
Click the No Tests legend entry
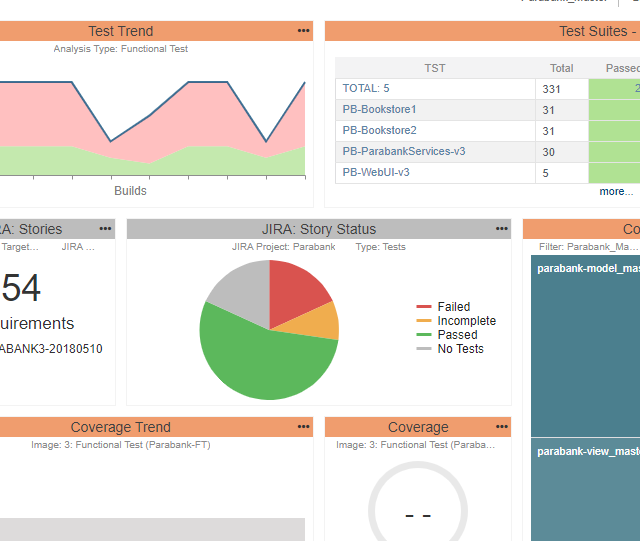click(450, 349)
